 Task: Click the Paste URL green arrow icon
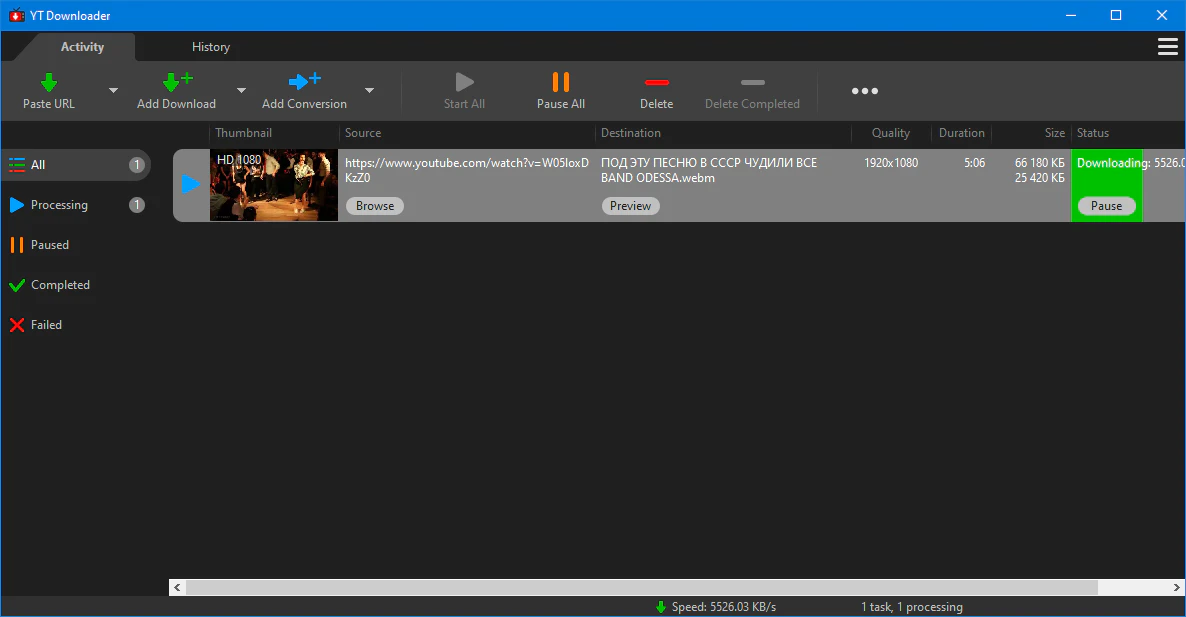click(49, 83)
